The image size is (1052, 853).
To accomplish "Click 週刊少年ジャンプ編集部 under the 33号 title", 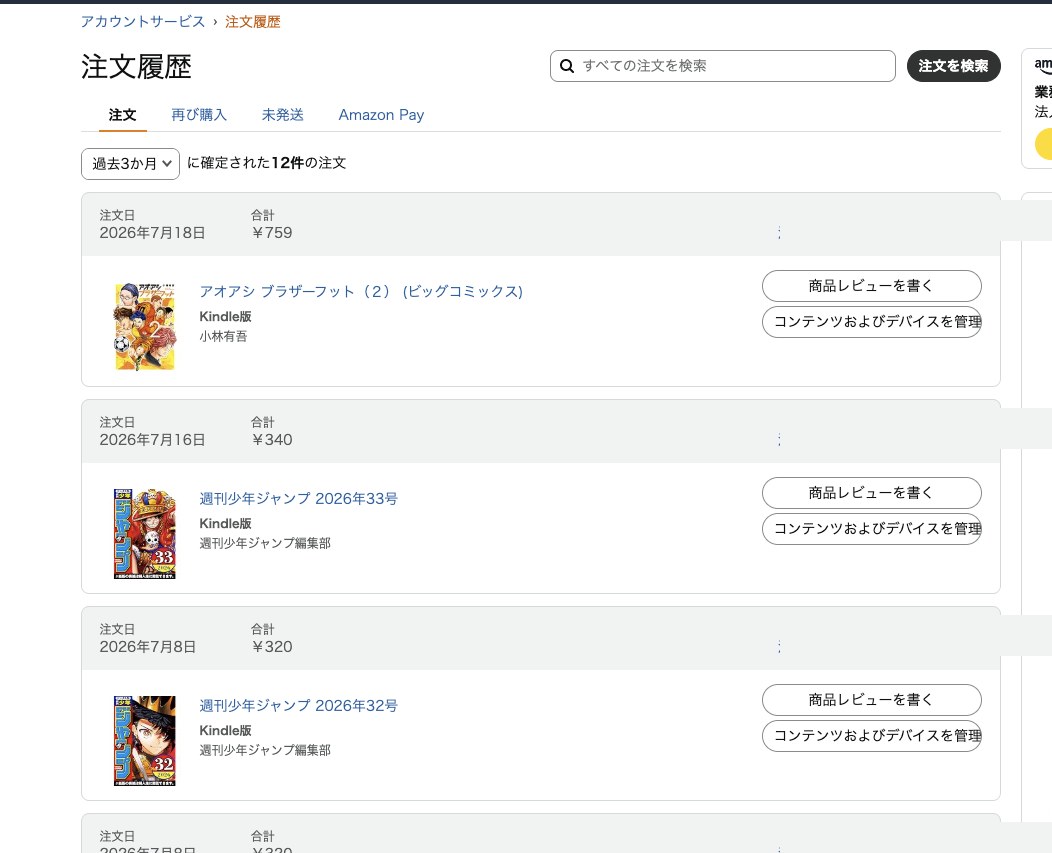I will point(265,543).
